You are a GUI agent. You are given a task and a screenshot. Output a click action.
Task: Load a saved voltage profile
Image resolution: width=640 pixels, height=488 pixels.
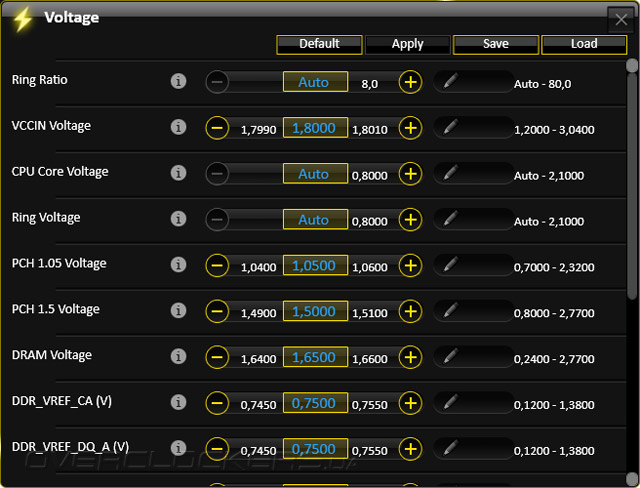584,44
